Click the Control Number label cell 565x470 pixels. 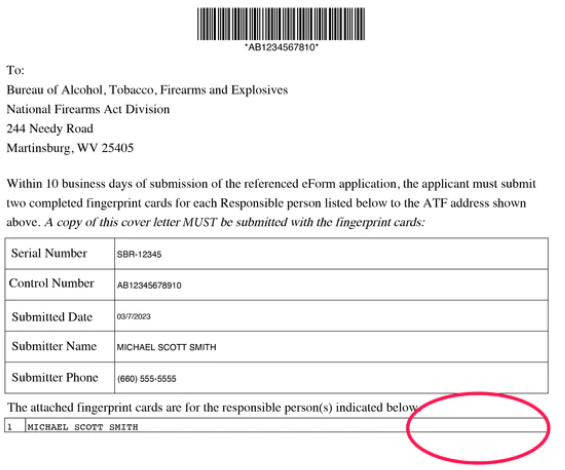click(60, 284)
